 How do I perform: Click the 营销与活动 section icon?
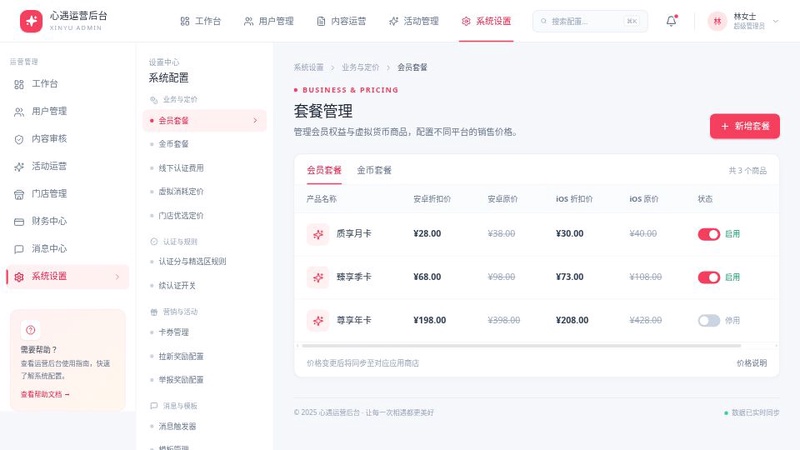point(154,312)
